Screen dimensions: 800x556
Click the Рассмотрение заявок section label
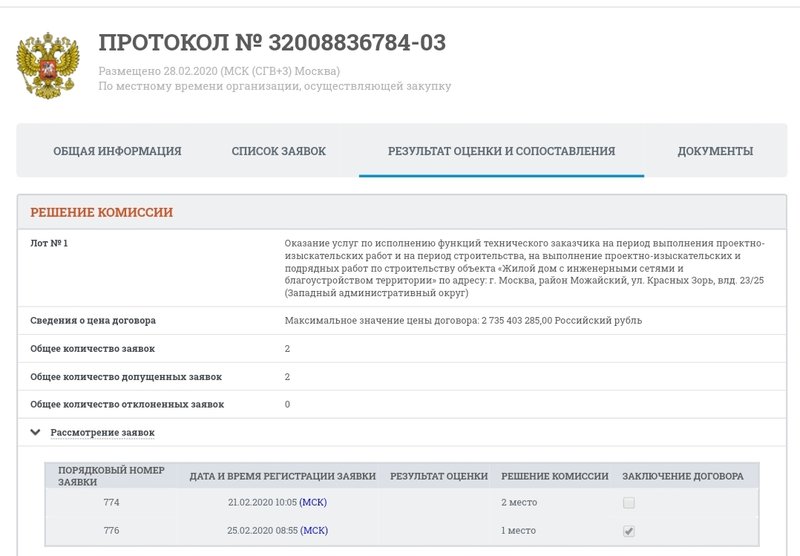point(102,433)
